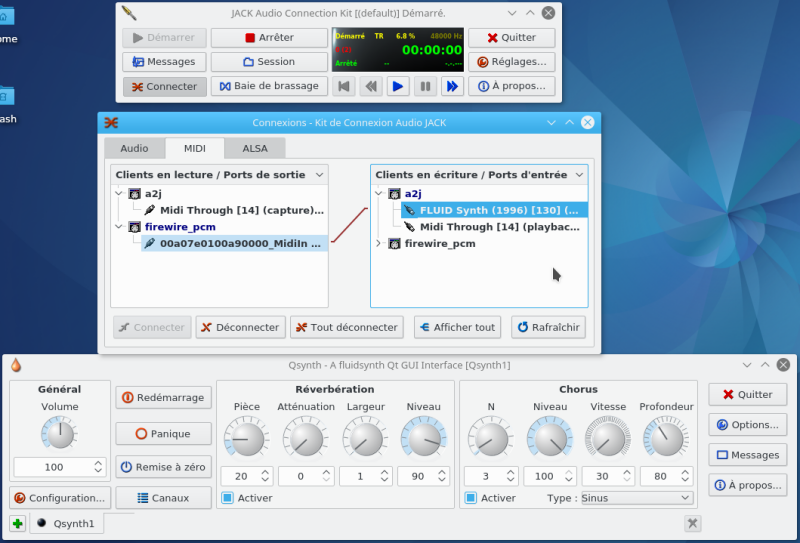
Task: Sort input ports via header arrow
Action: click(x=579, y=175)
